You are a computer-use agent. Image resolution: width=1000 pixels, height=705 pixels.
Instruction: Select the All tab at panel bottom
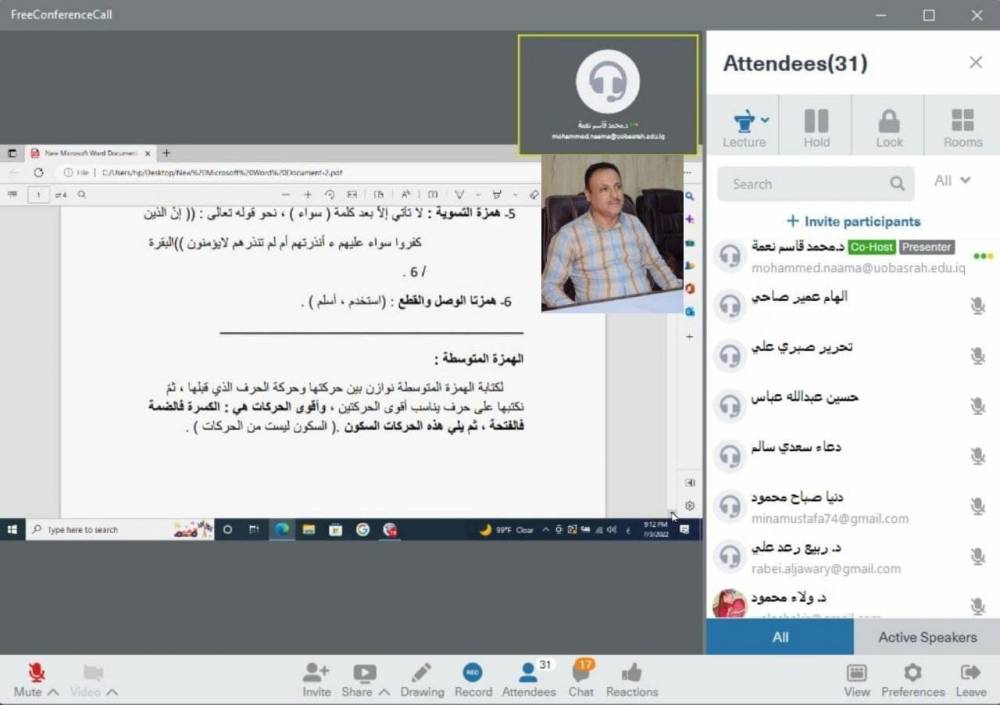point(780,637)
